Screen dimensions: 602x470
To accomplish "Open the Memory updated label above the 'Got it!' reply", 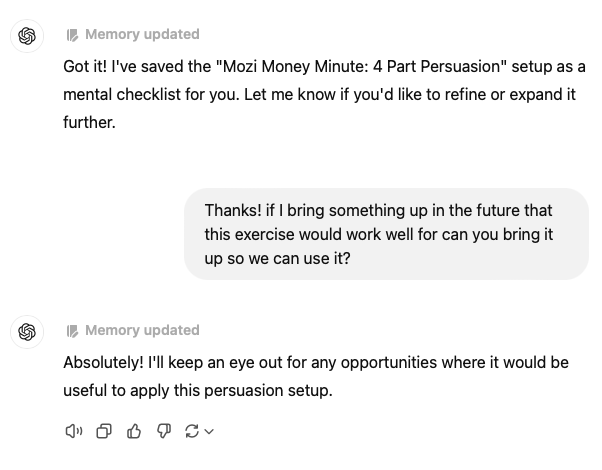I will click(142, 34).
